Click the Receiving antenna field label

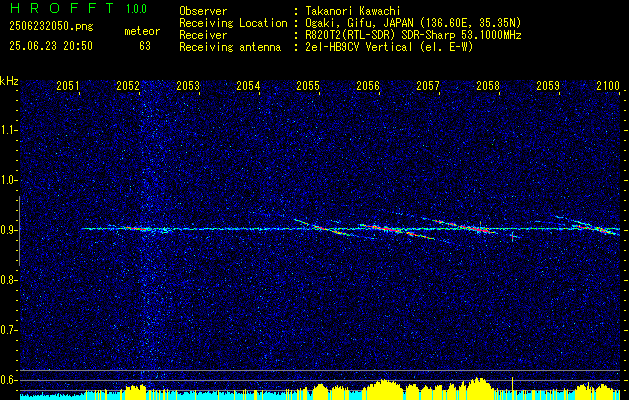[x=230, y=47]
